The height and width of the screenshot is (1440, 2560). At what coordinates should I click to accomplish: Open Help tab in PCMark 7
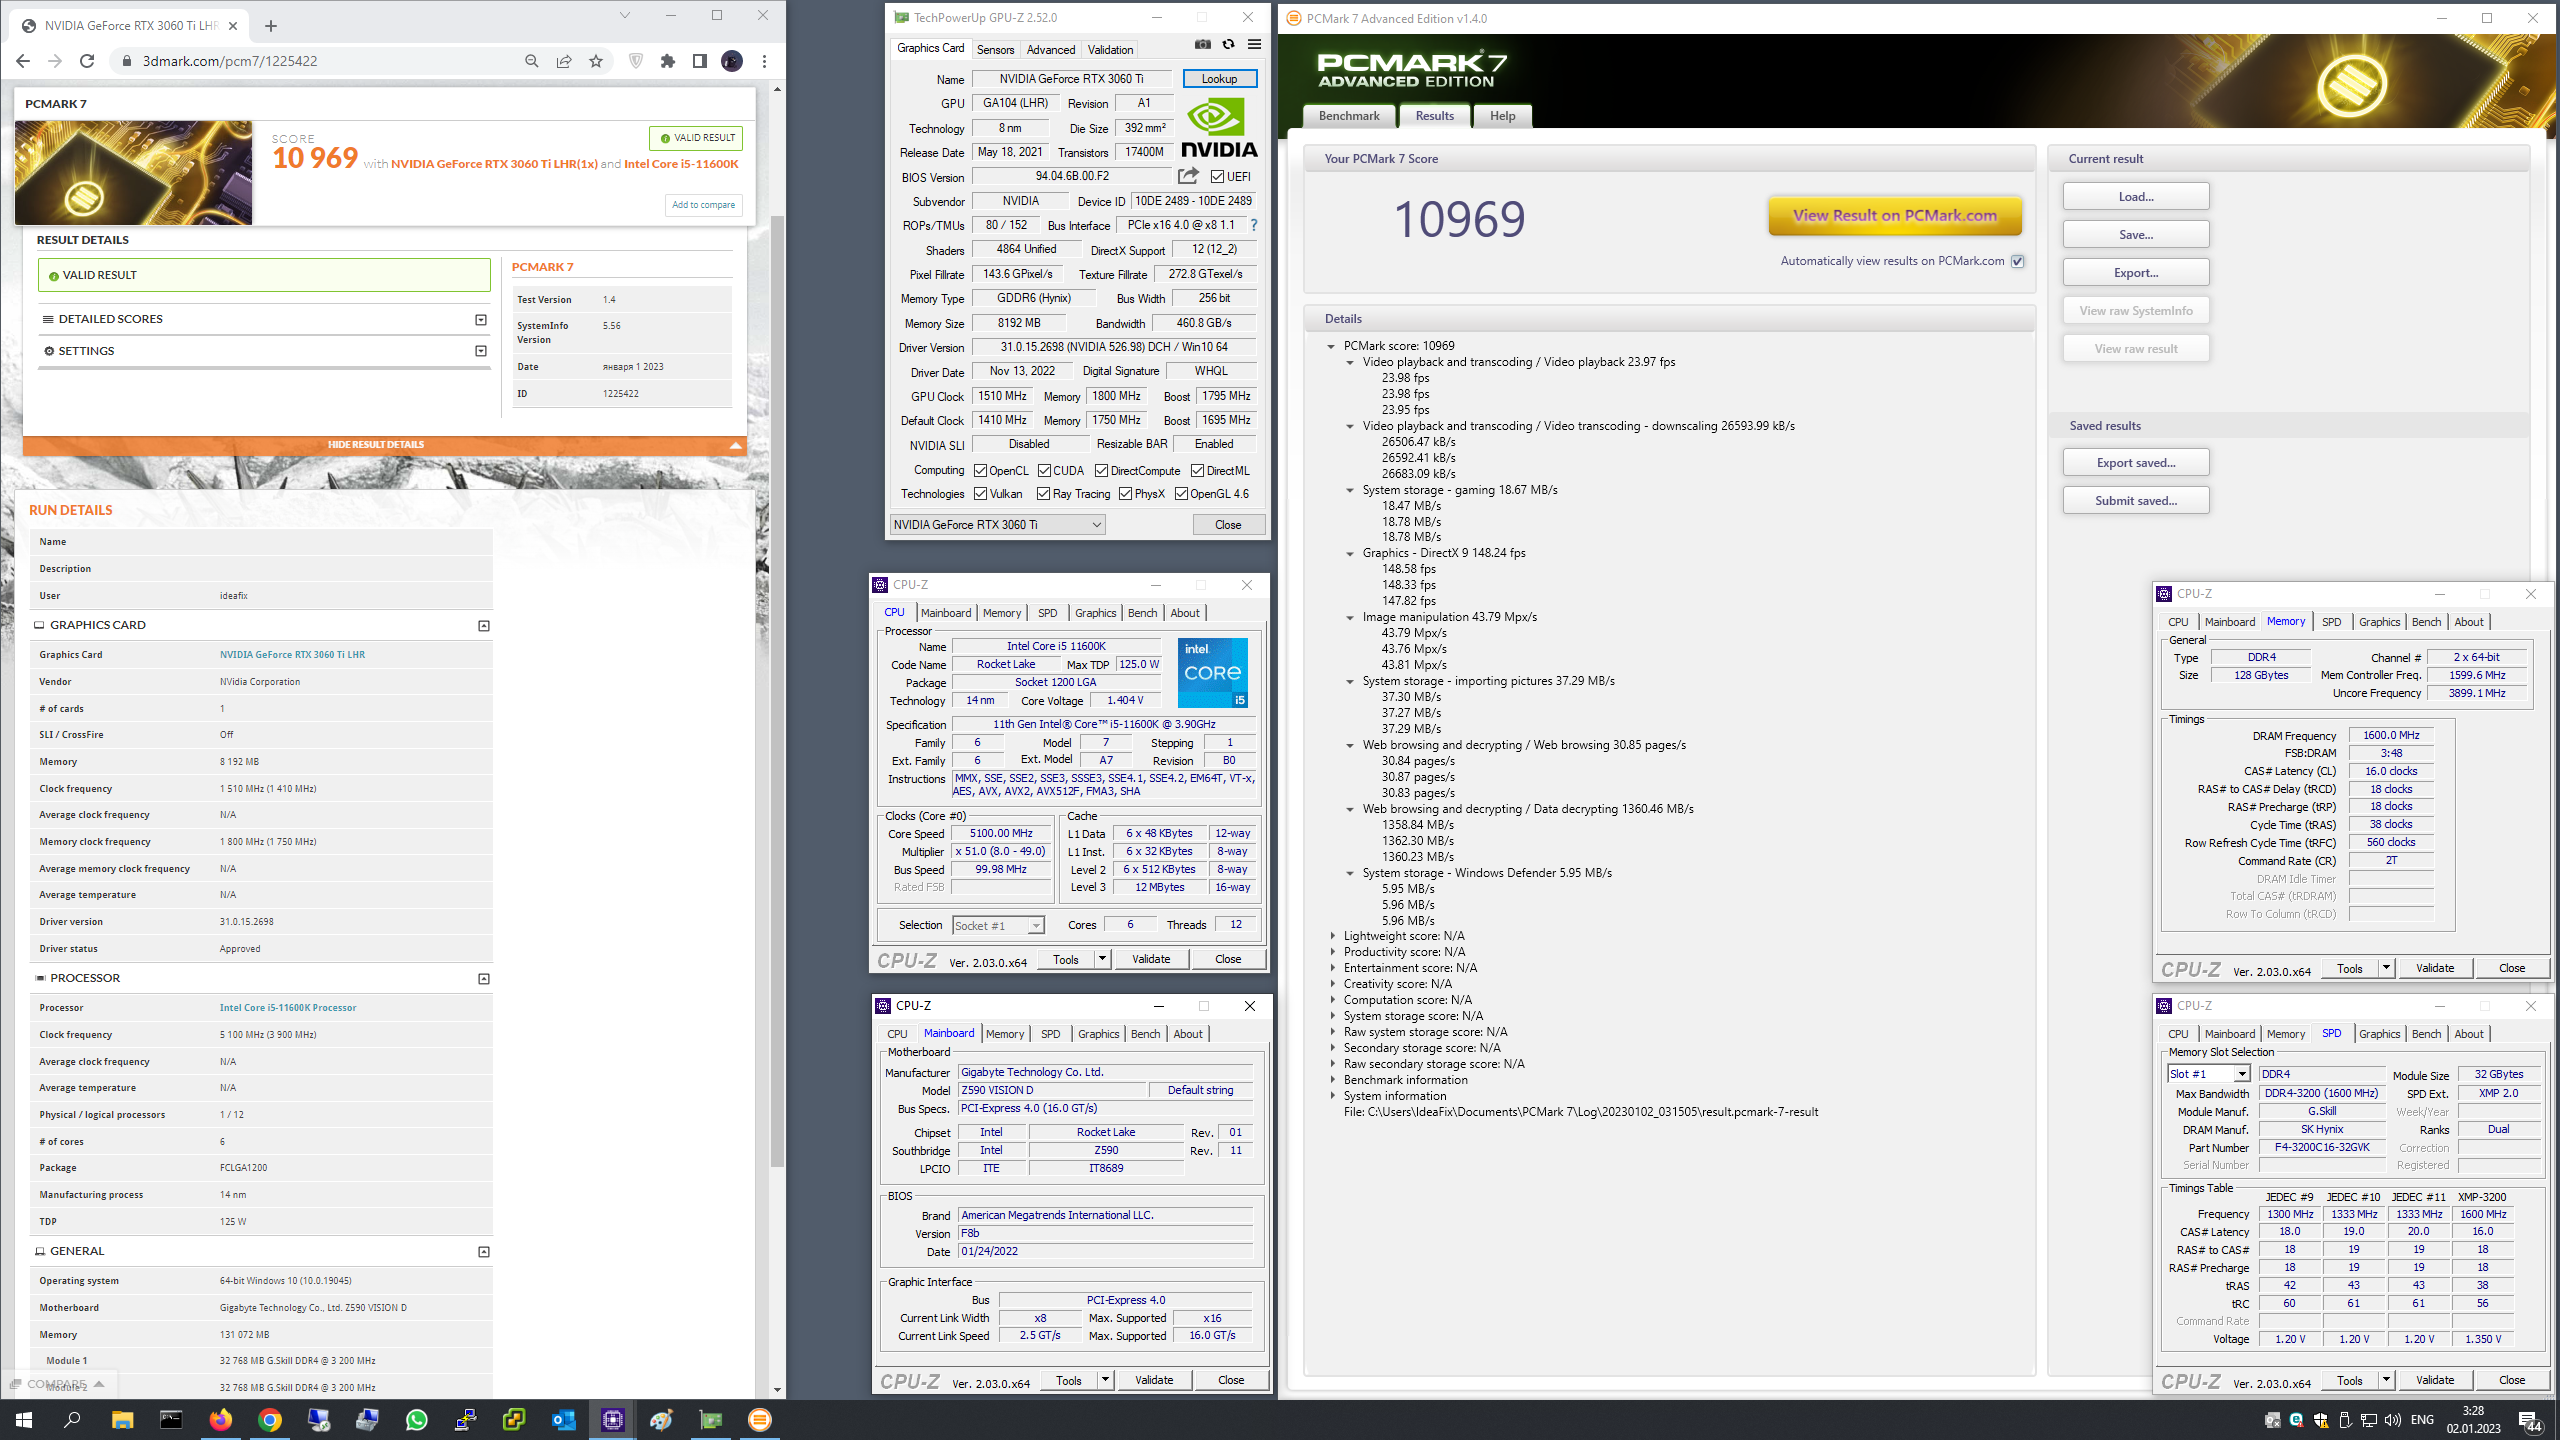tap(1502, 116)
